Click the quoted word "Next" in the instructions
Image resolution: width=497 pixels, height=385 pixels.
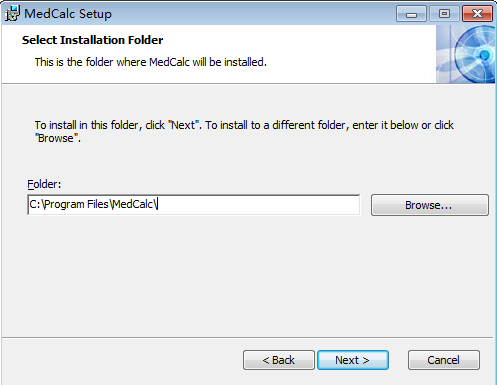(184, 125)
